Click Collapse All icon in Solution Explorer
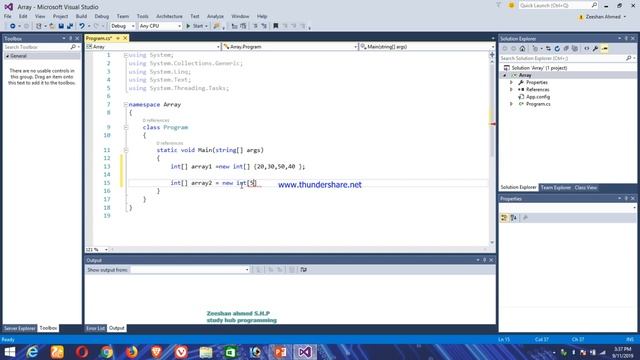Image resolution: width=640 pixels, height=360 pixels. point(566,49)
